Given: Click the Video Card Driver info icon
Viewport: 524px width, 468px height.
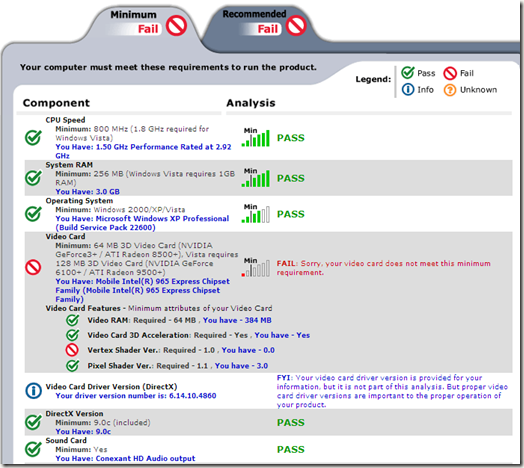Looking at the screenshot, I should pos(33,391).
